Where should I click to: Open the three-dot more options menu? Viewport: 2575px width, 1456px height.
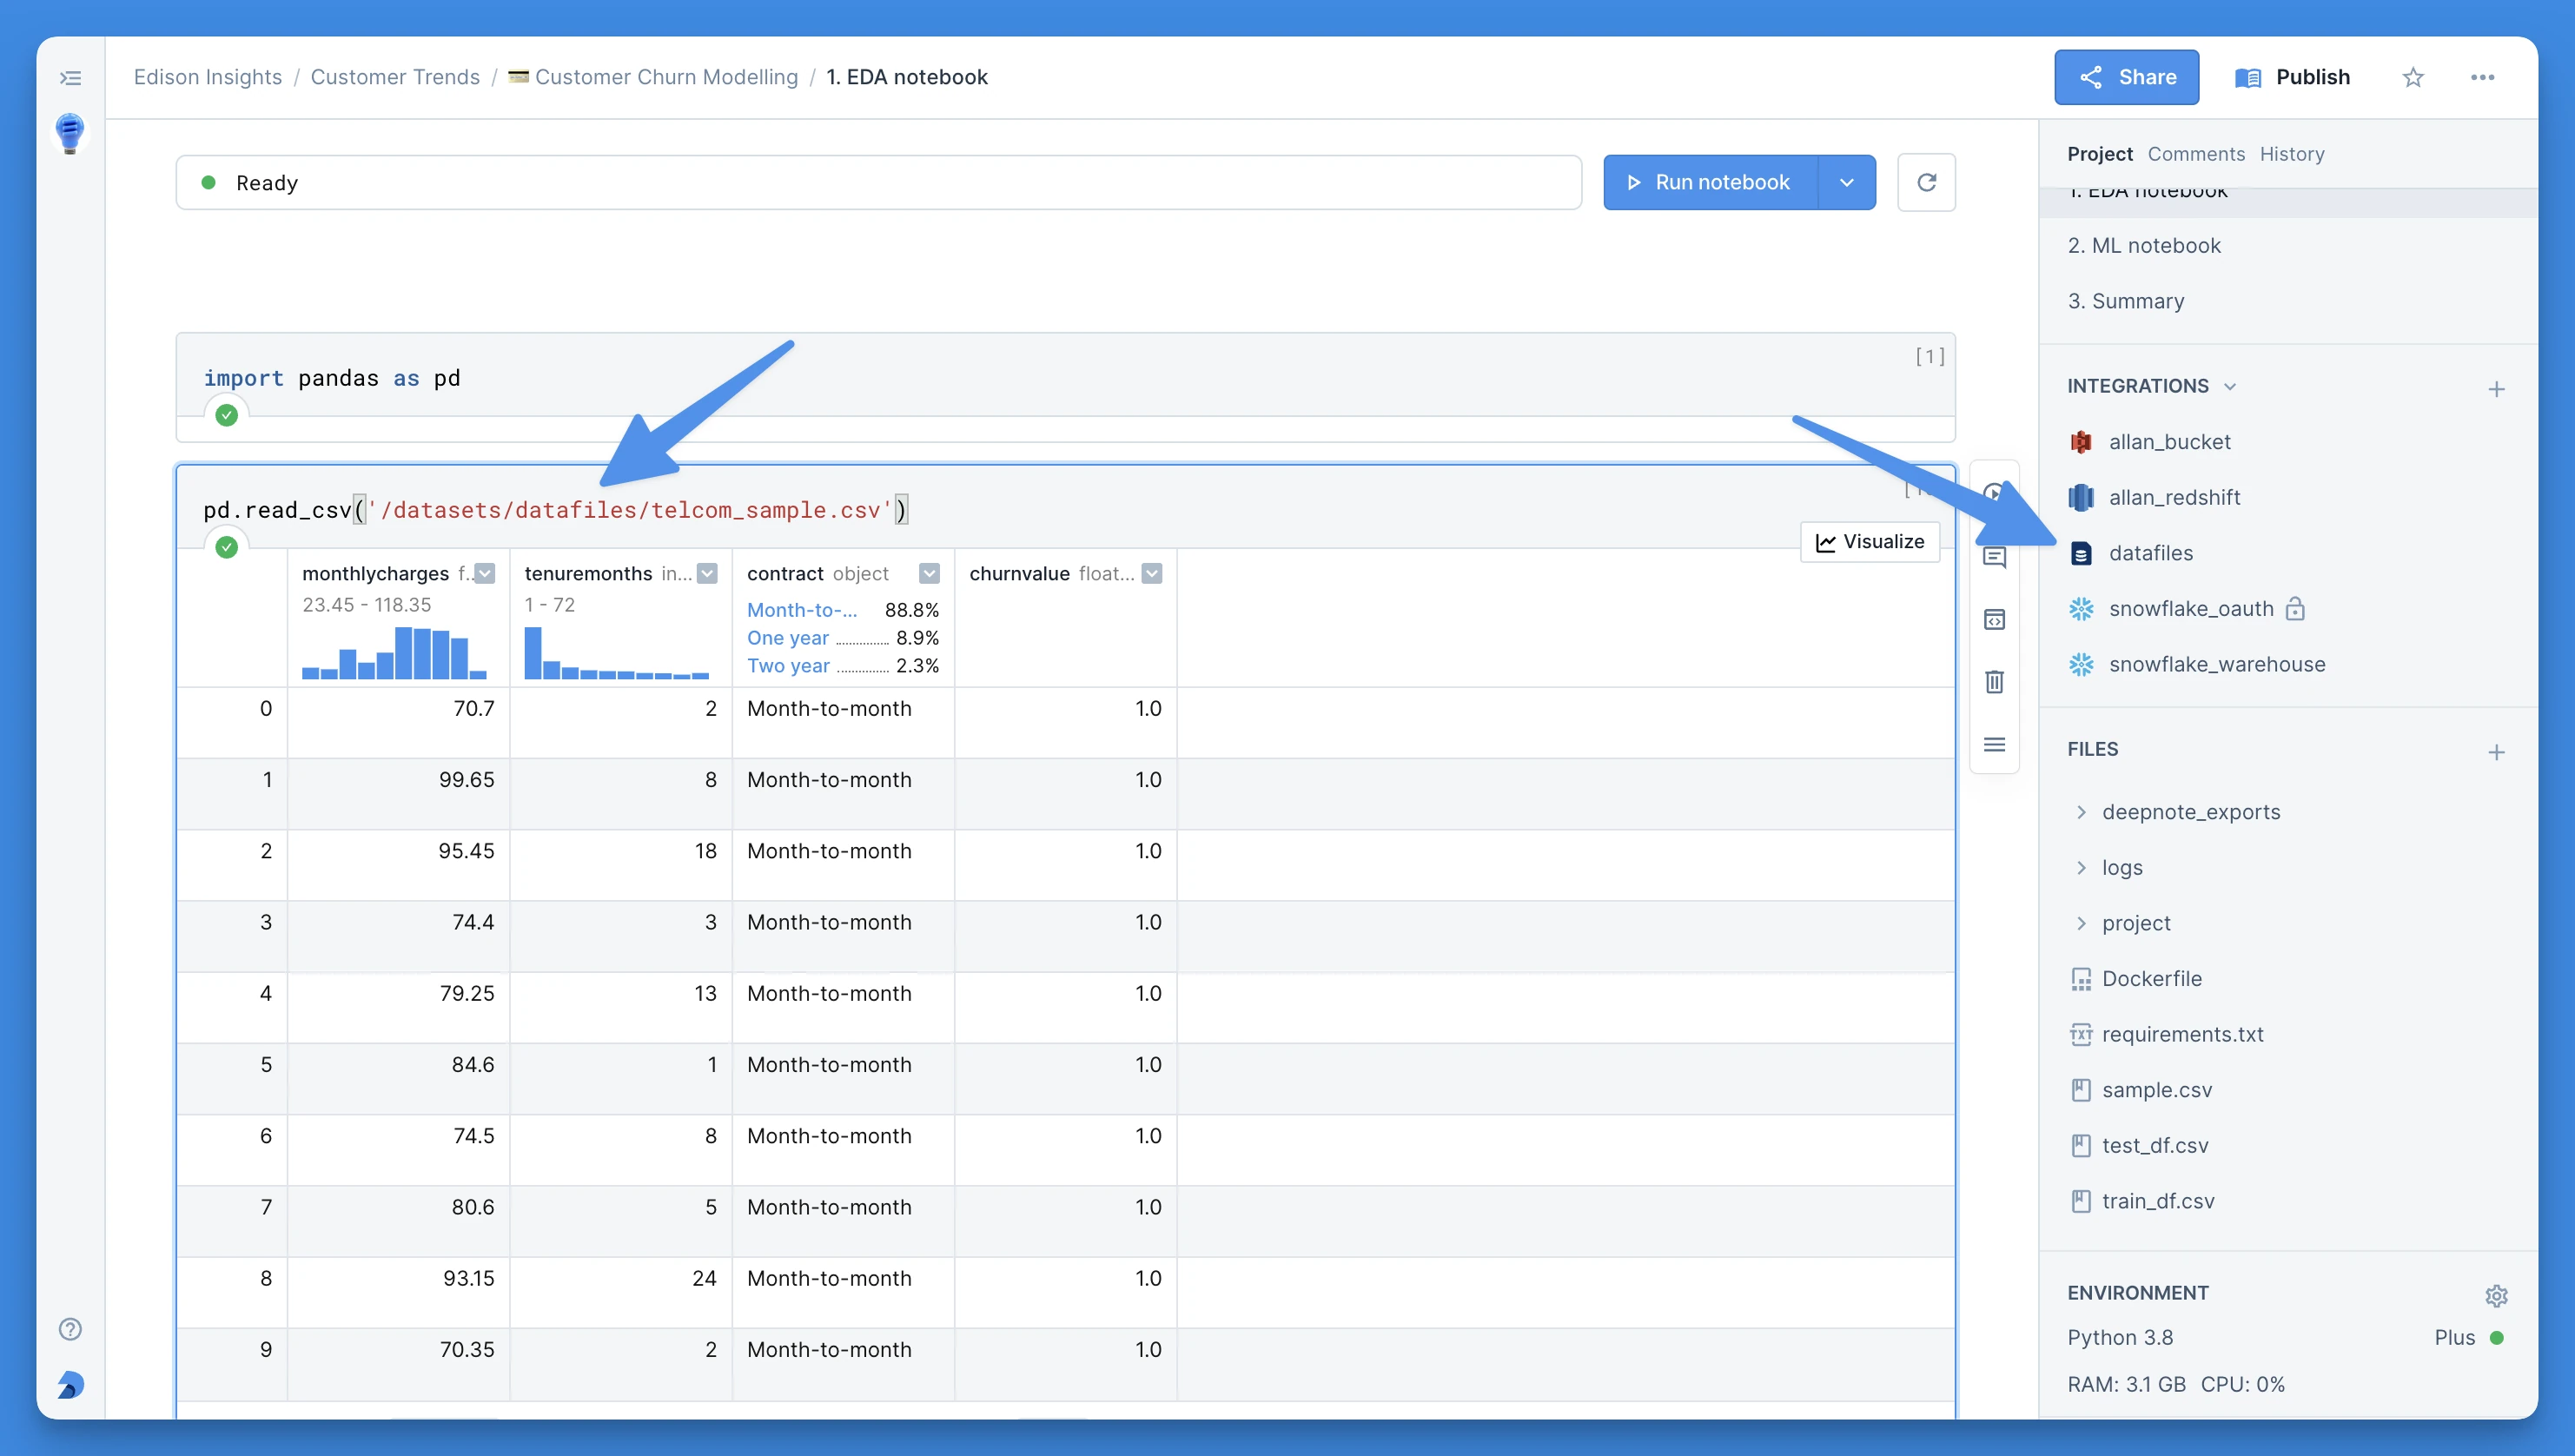click(2482, 77)
